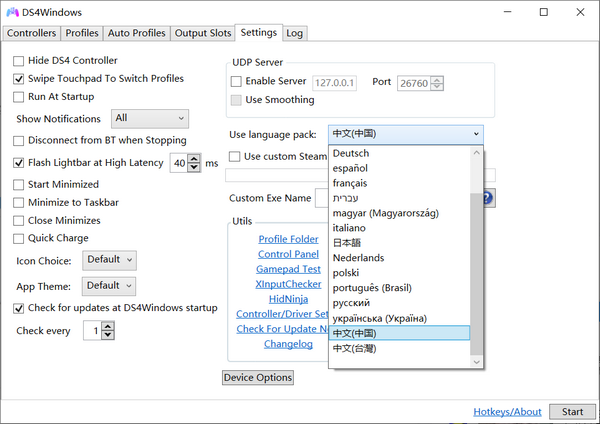The height and width of the screenshot is (424, 600).
Task: Open the App Theme dropdown
Action: click(109, 286)
